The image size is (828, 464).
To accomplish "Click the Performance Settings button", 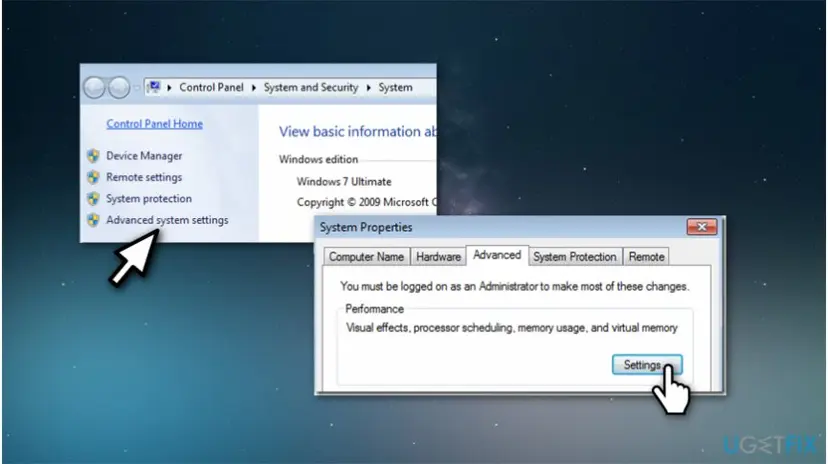I will point(647,365).
